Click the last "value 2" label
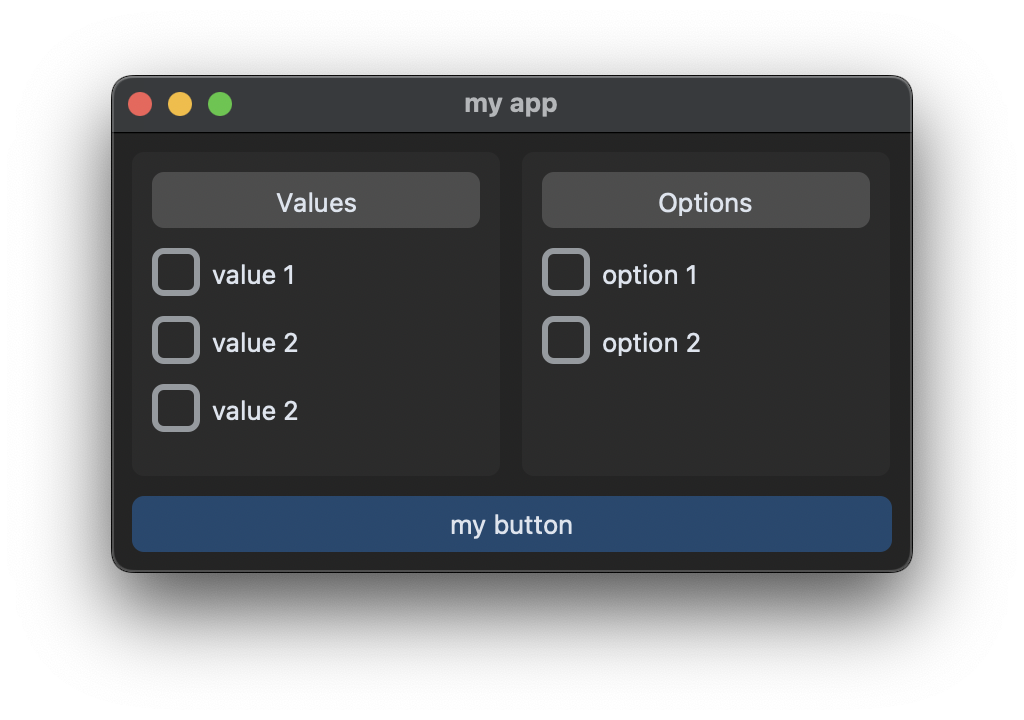This screenshot has height=720, width=1024. 254,410
